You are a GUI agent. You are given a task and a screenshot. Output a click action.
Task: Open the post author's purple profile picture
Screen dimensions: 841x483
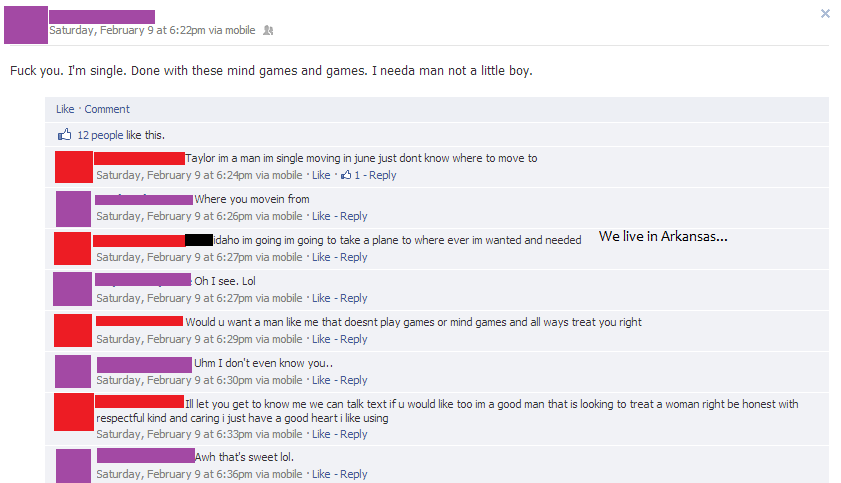tap(26, 25)
